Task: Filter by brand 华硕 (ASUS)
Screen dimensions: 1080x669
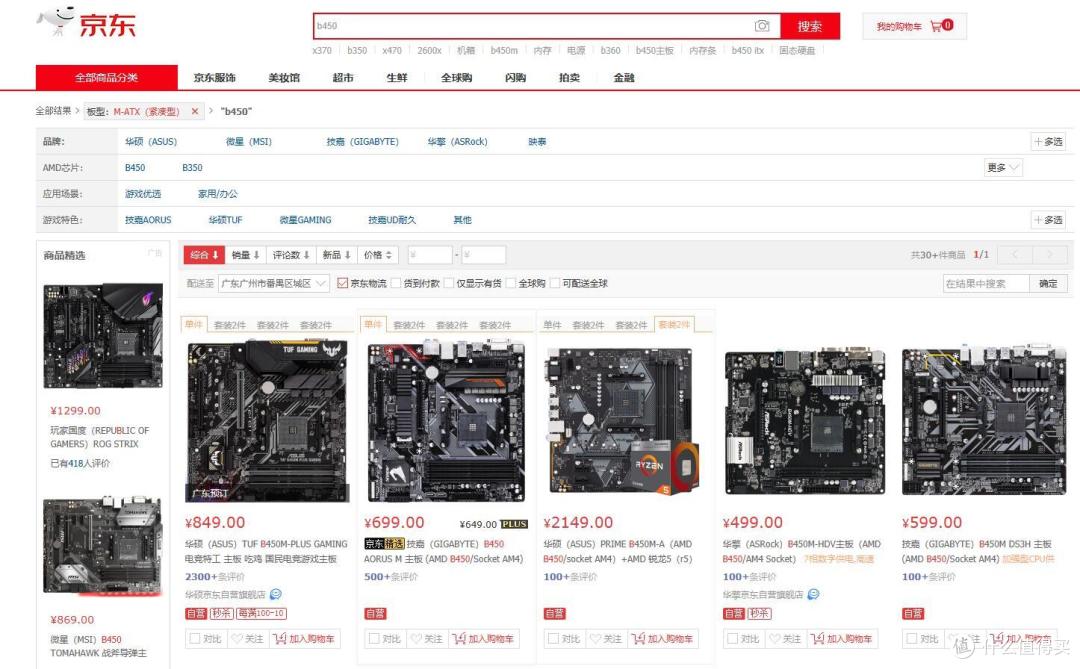Action: tap(151, 141)
